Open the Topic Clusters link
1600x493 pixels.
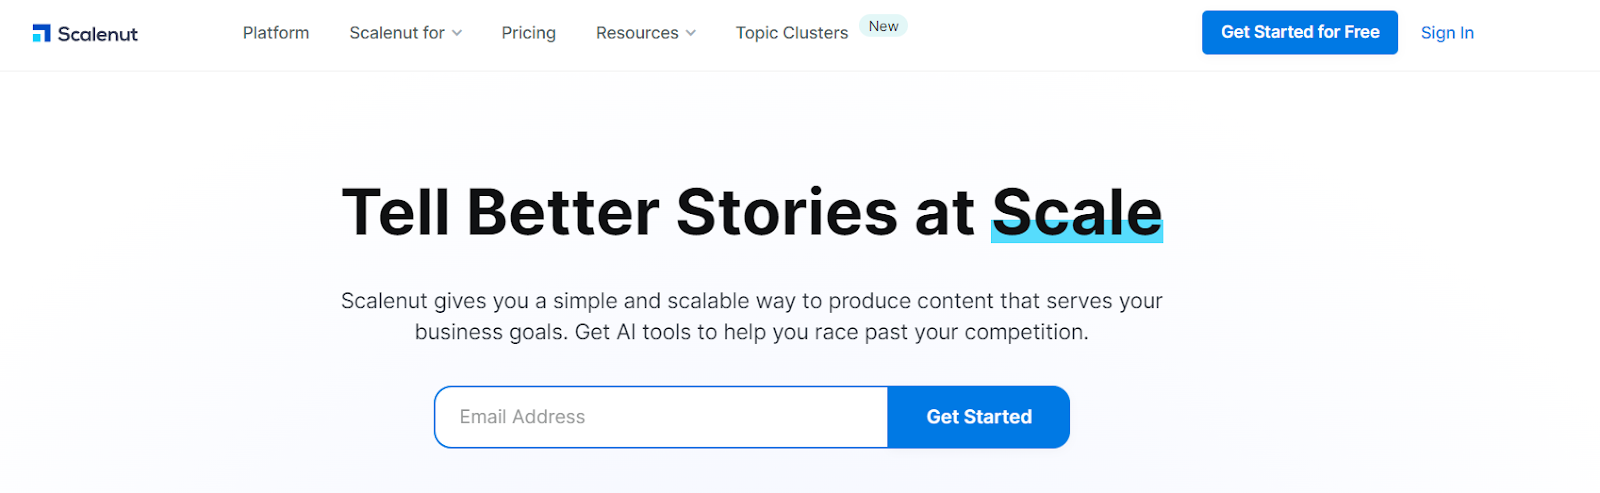(x=792, y=33)
